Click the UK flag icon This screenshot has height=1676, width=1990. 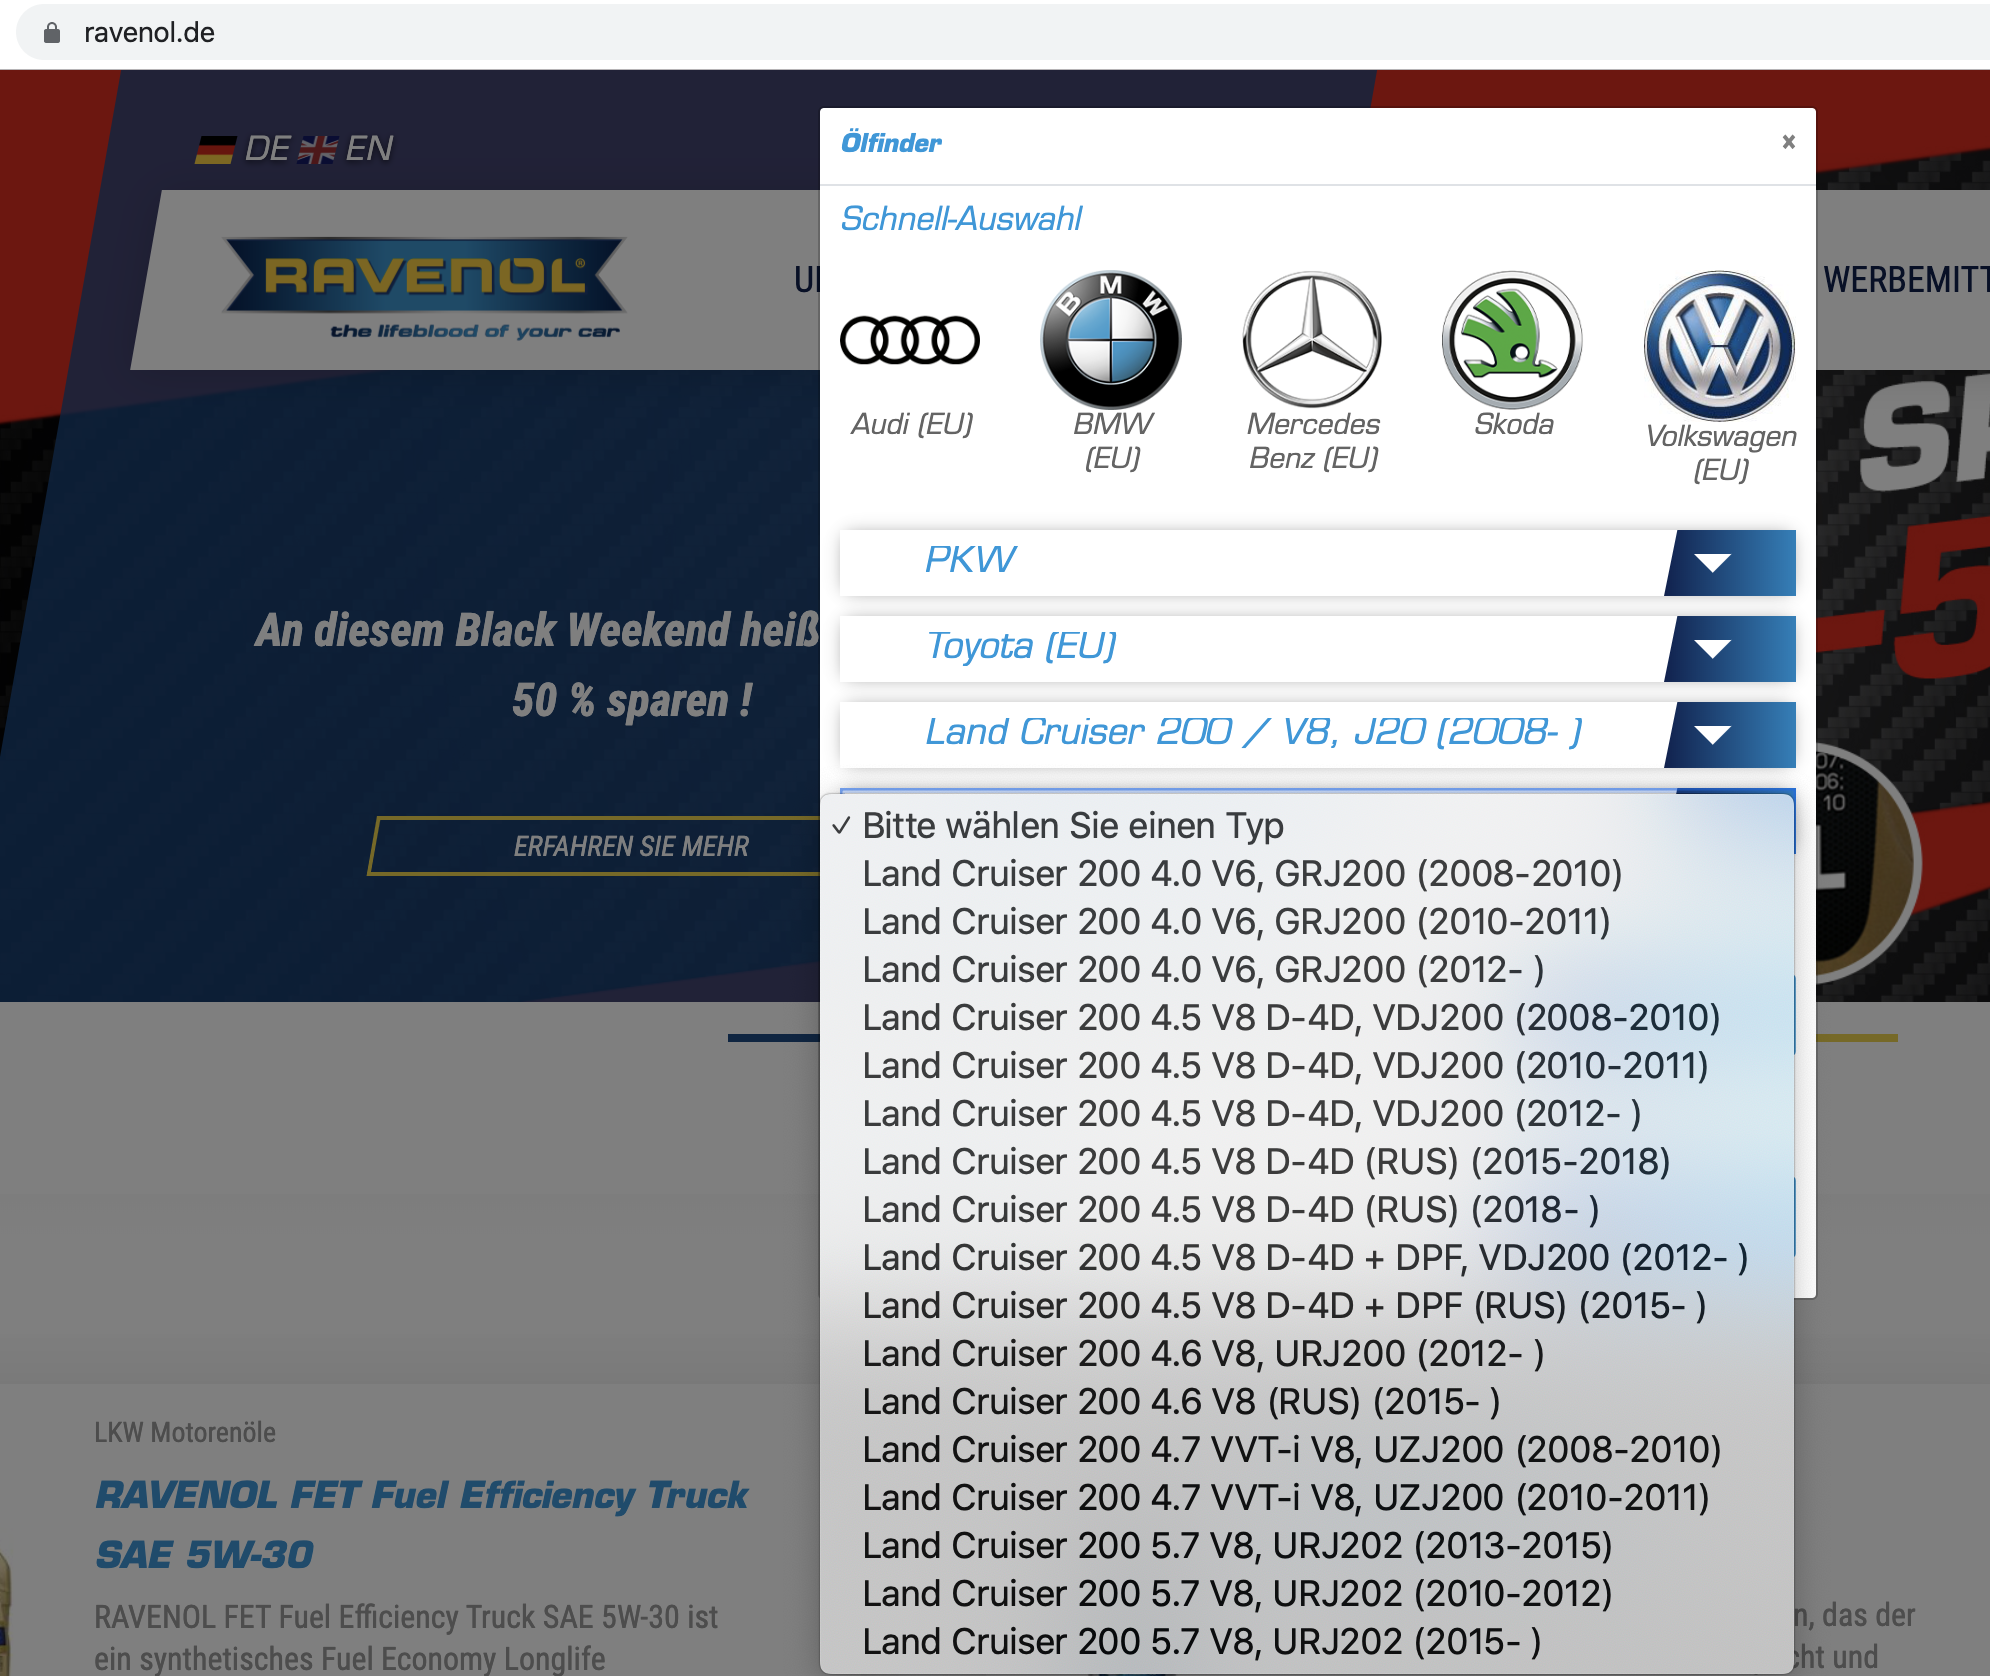point(318,150)
